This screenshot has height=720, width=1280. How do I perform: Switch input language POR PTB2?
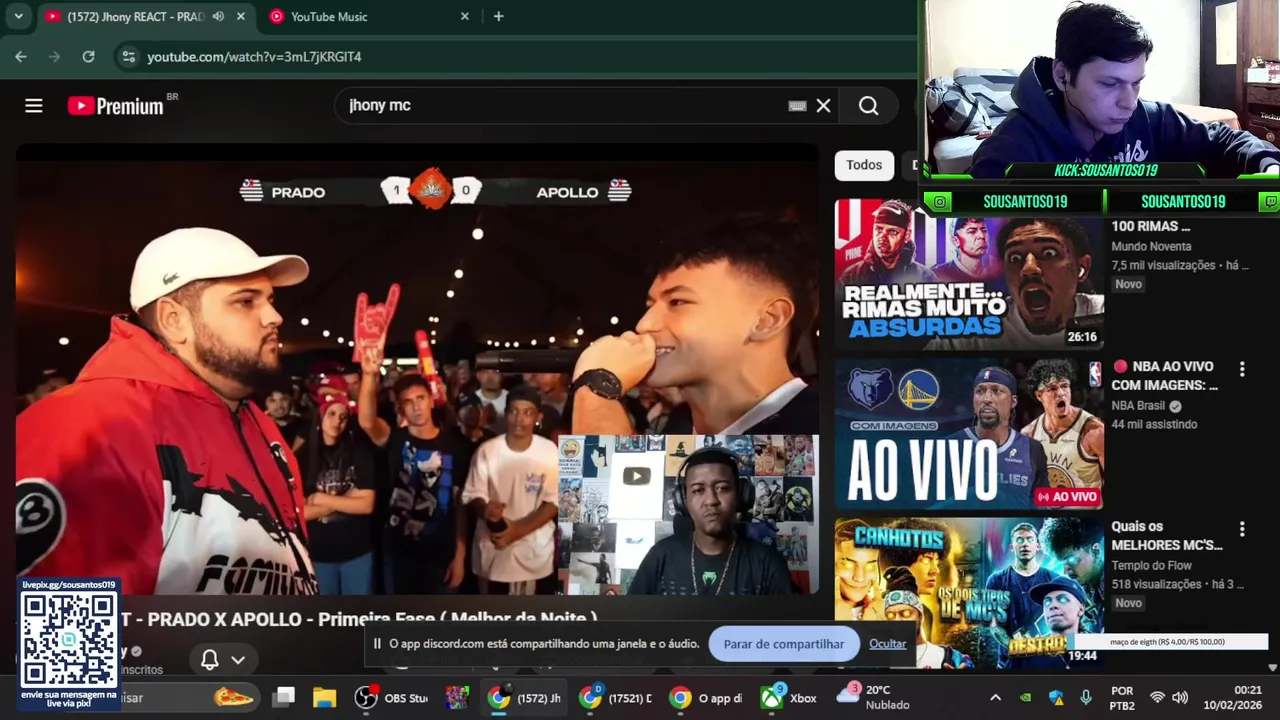1122,698
